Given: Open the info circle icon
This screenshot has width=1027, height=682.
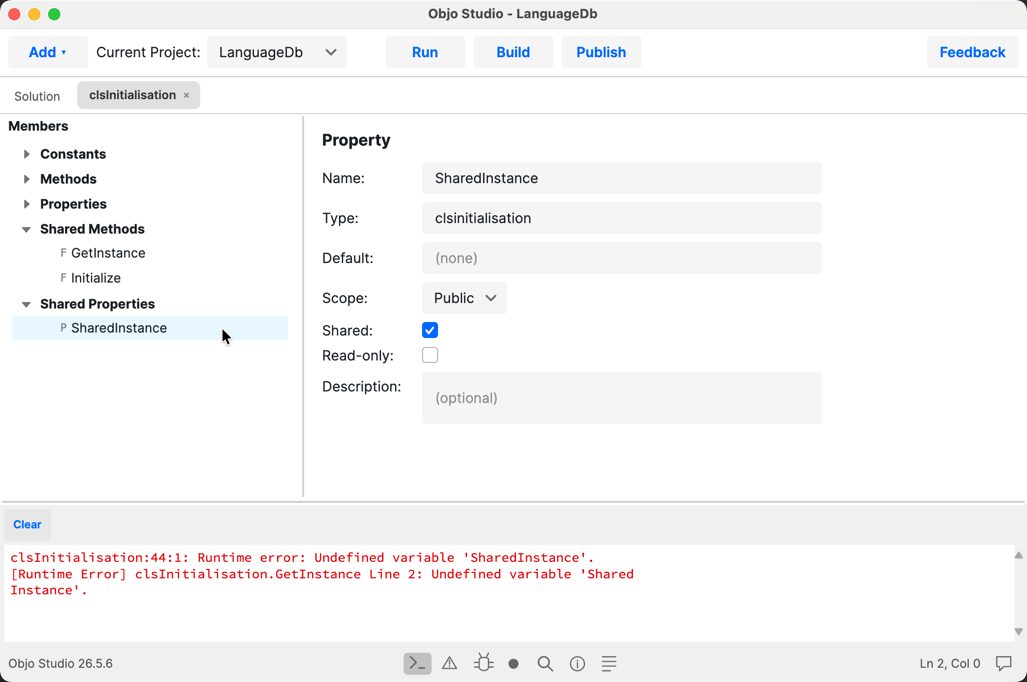Looking at the screenshot, I should (x=577, y=664).
